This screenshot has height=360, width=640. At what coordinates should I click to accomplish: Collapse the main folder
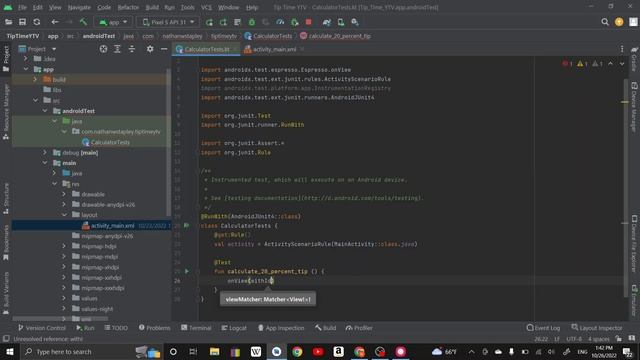coord(45,162)
